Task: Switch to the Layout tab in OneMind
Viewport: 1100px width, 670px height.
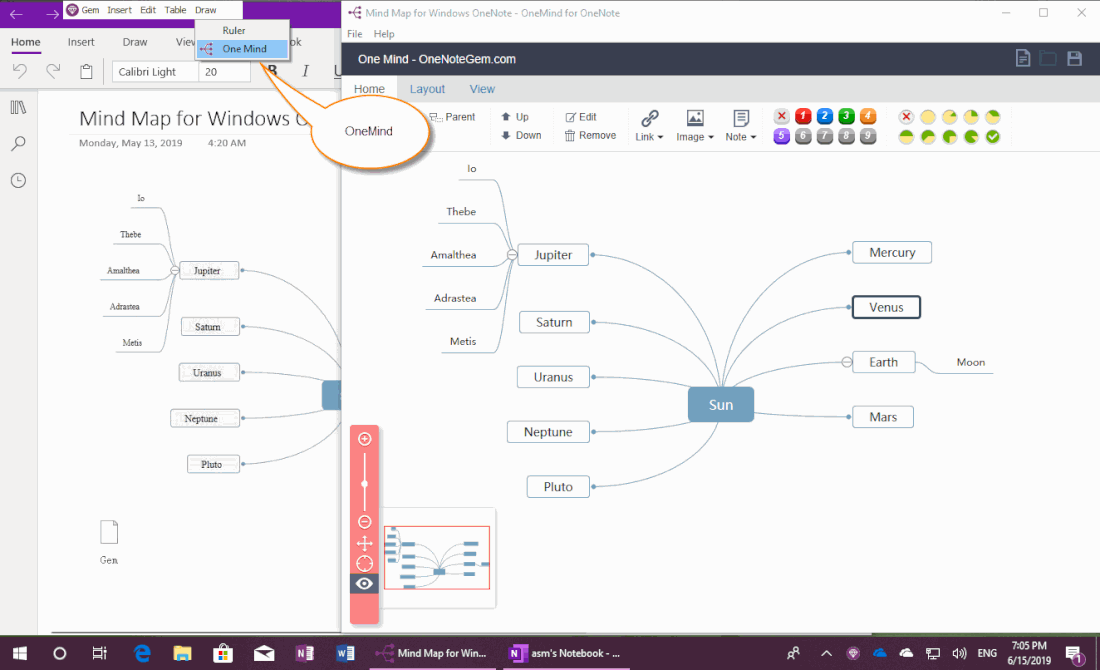Action: [427, 89]
